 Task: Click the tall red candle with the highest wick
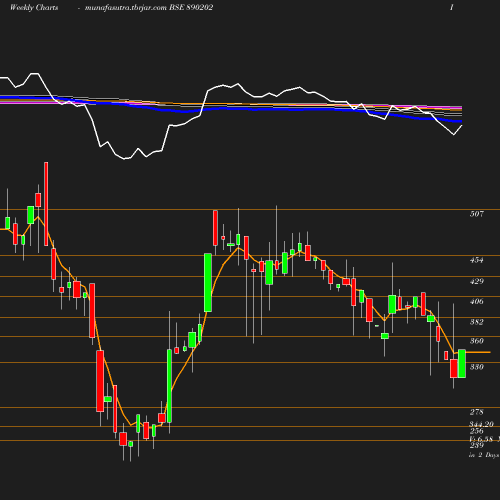(46, 204)
